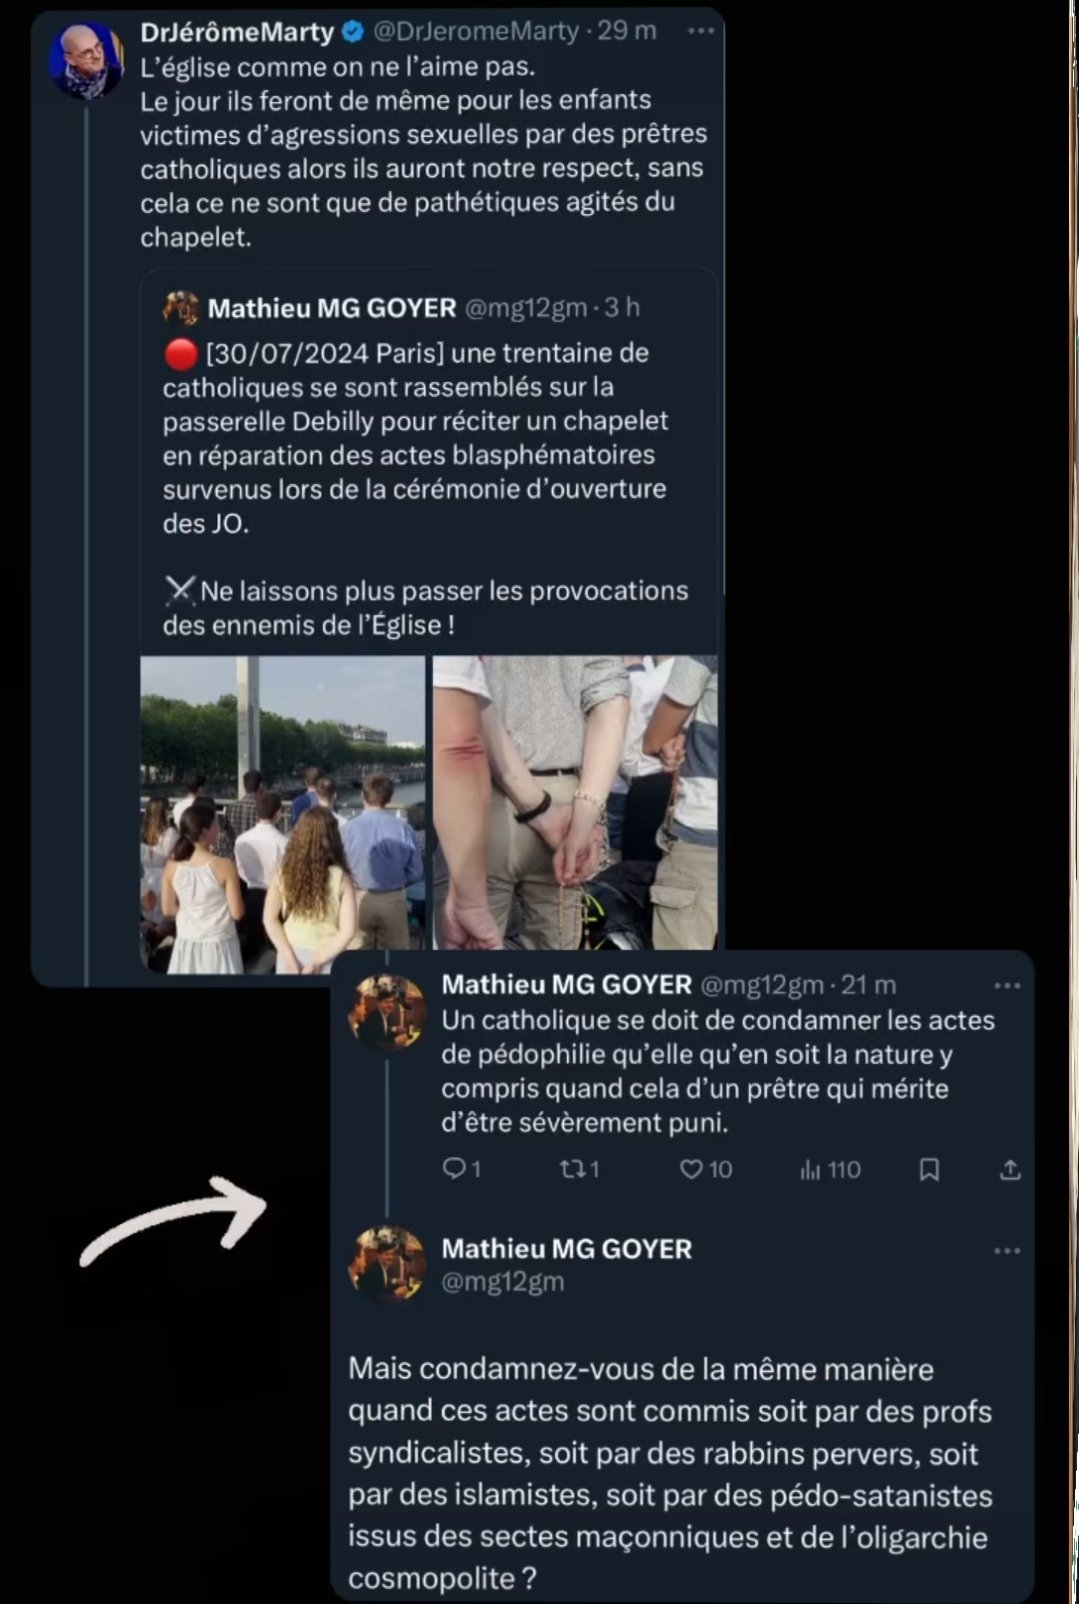Click the @DrJeromeMarty handle

tap(476, 32)
